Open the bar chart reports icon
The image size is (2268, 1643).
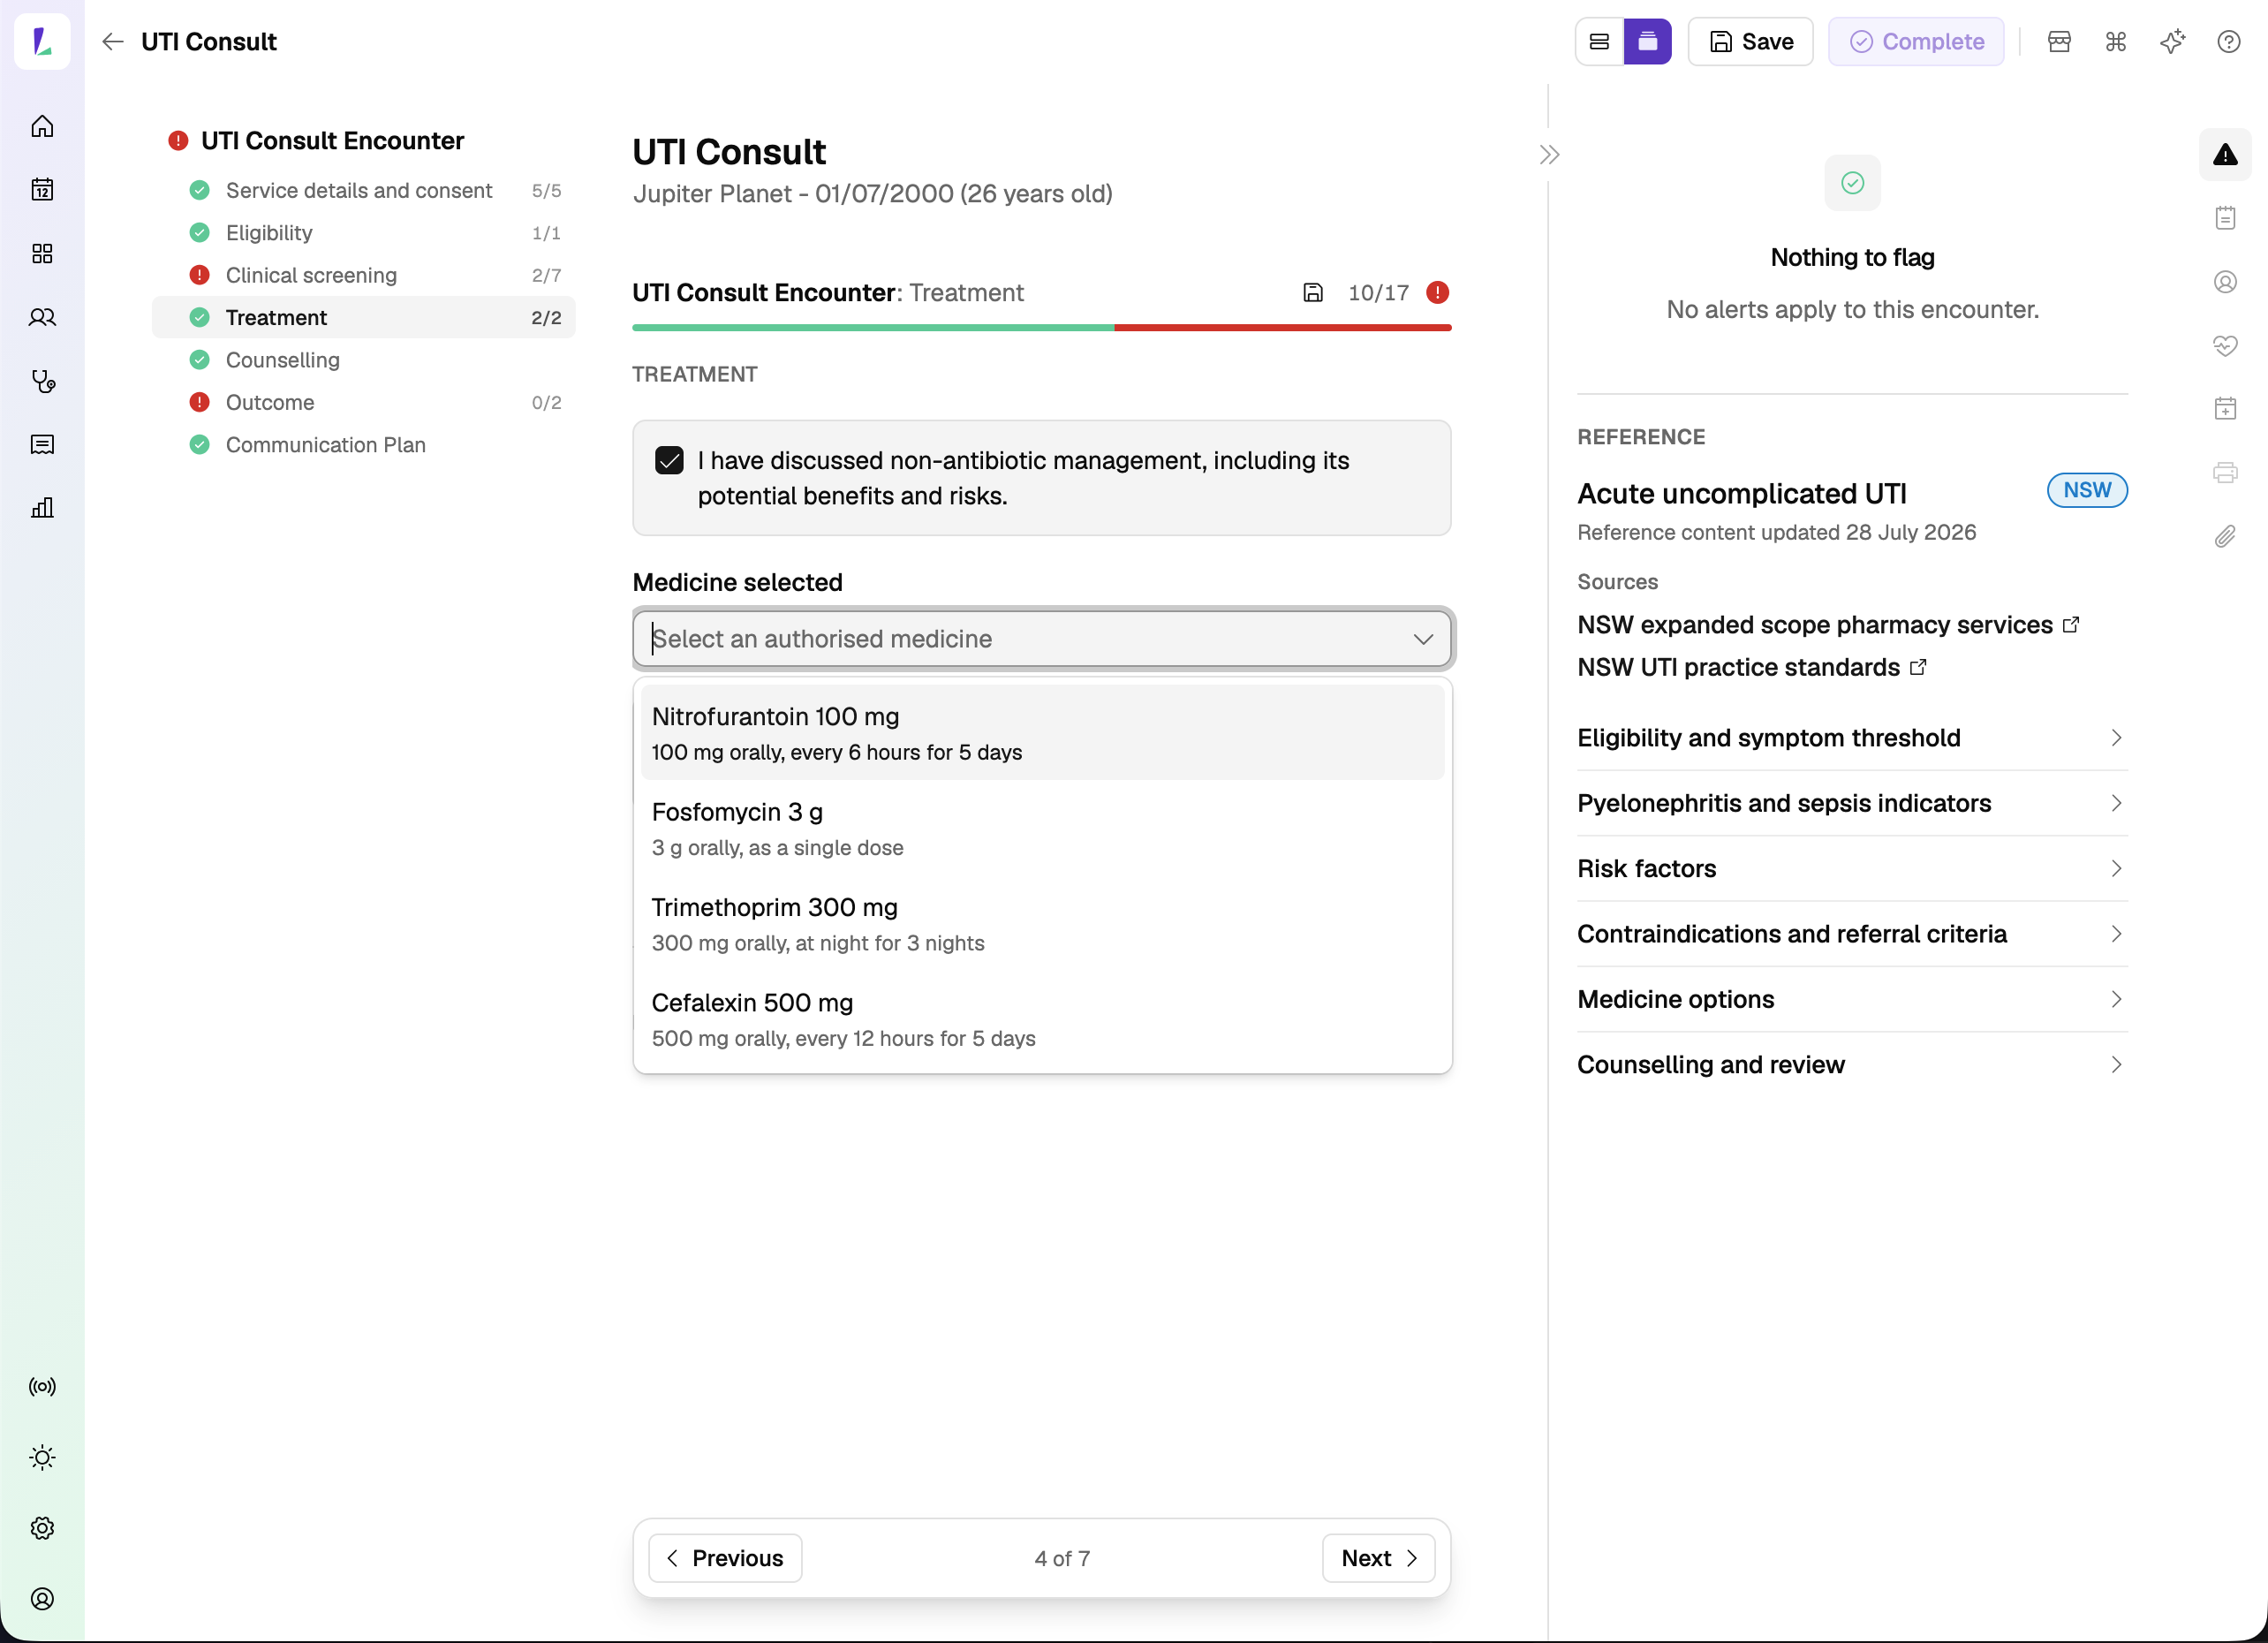pos(42,508)
